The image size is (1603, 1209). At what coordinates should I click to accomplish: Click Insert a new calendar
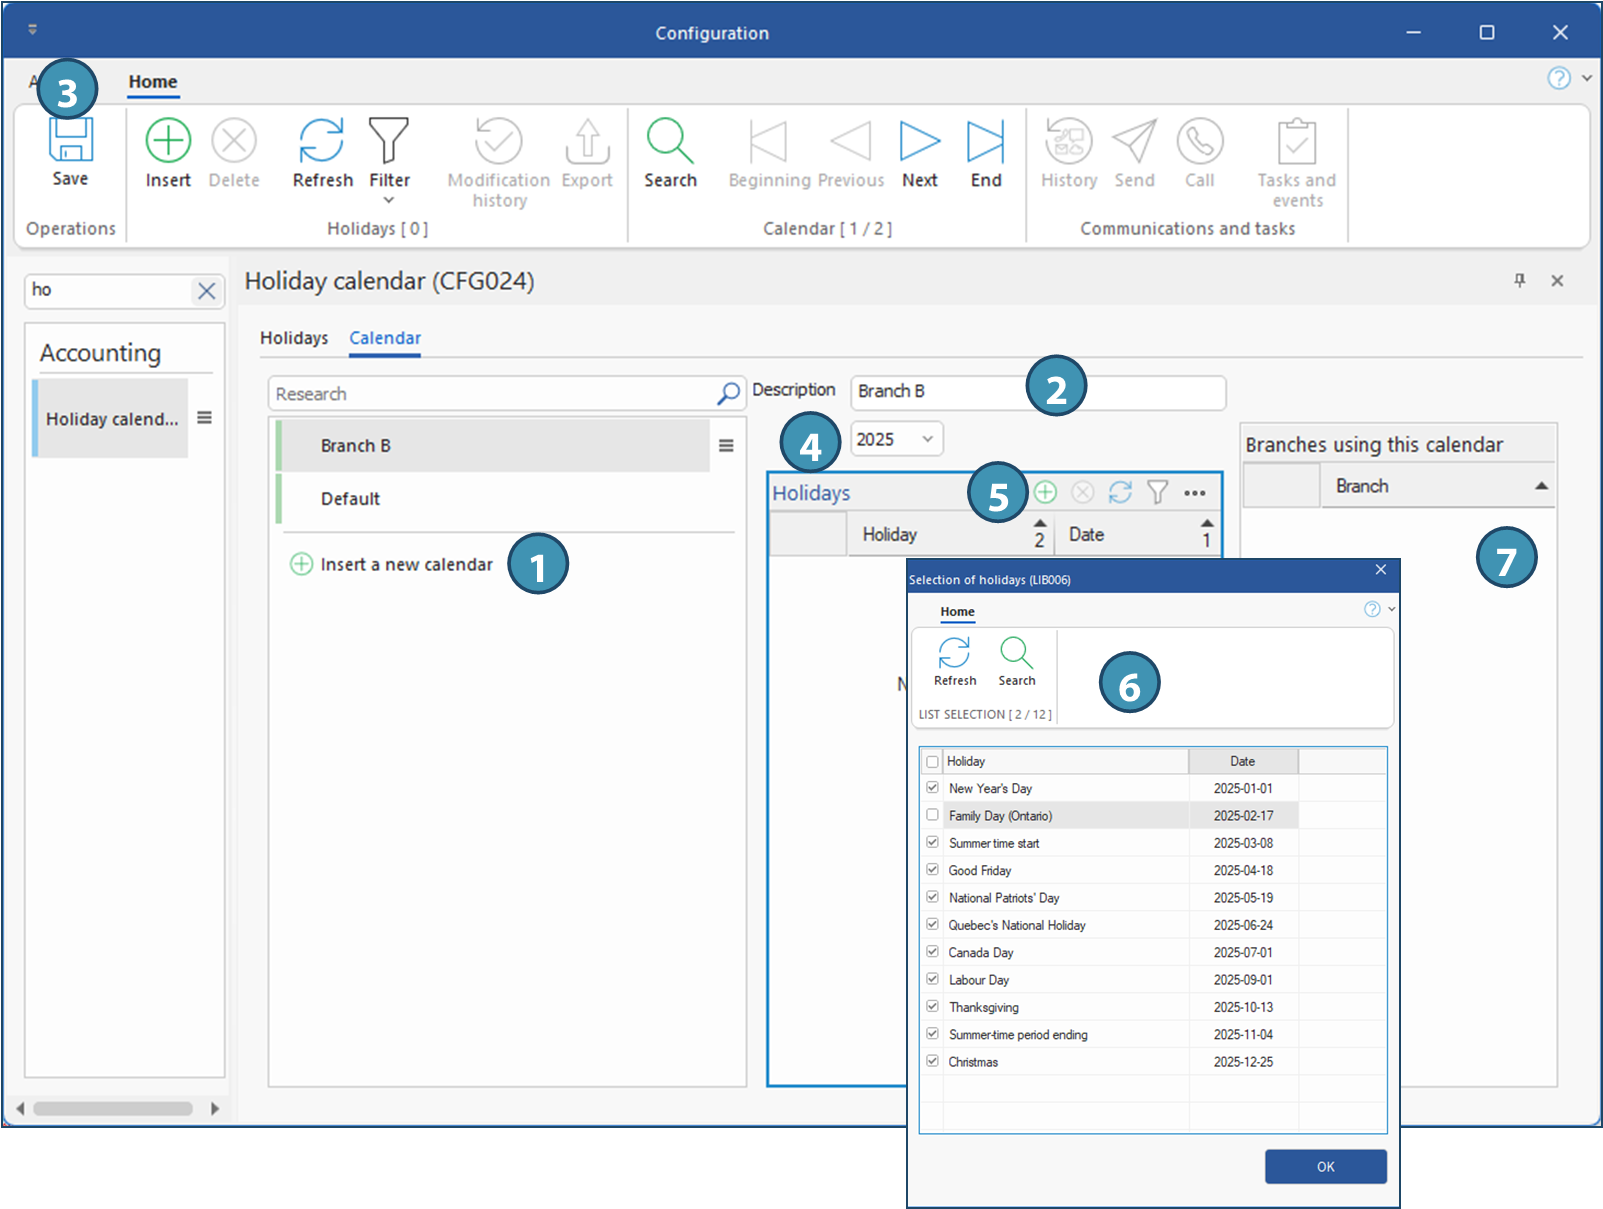(x=405, y=565)
